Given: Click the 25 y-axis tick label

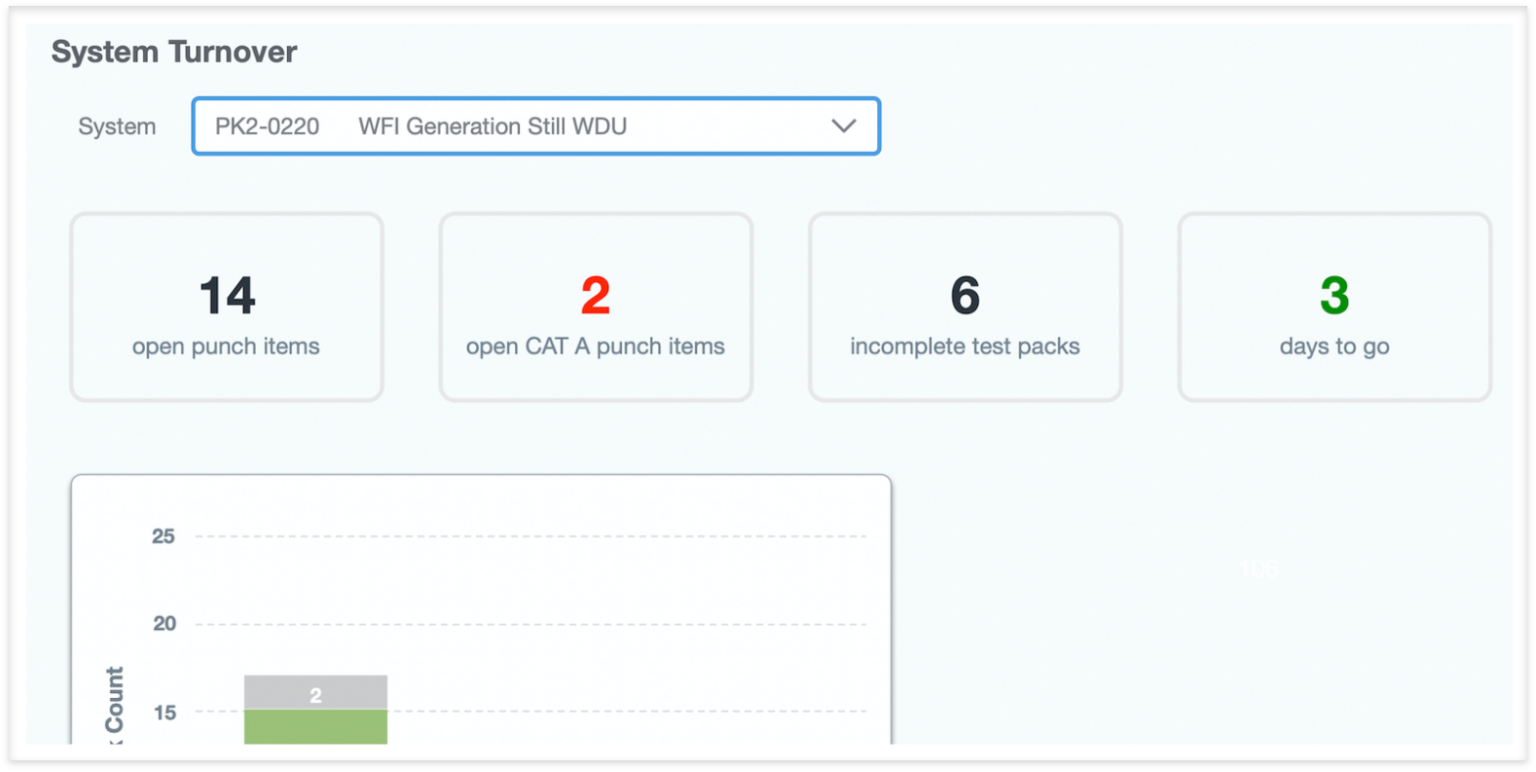Looking at the screenshot, I should [x=163, y=537].
